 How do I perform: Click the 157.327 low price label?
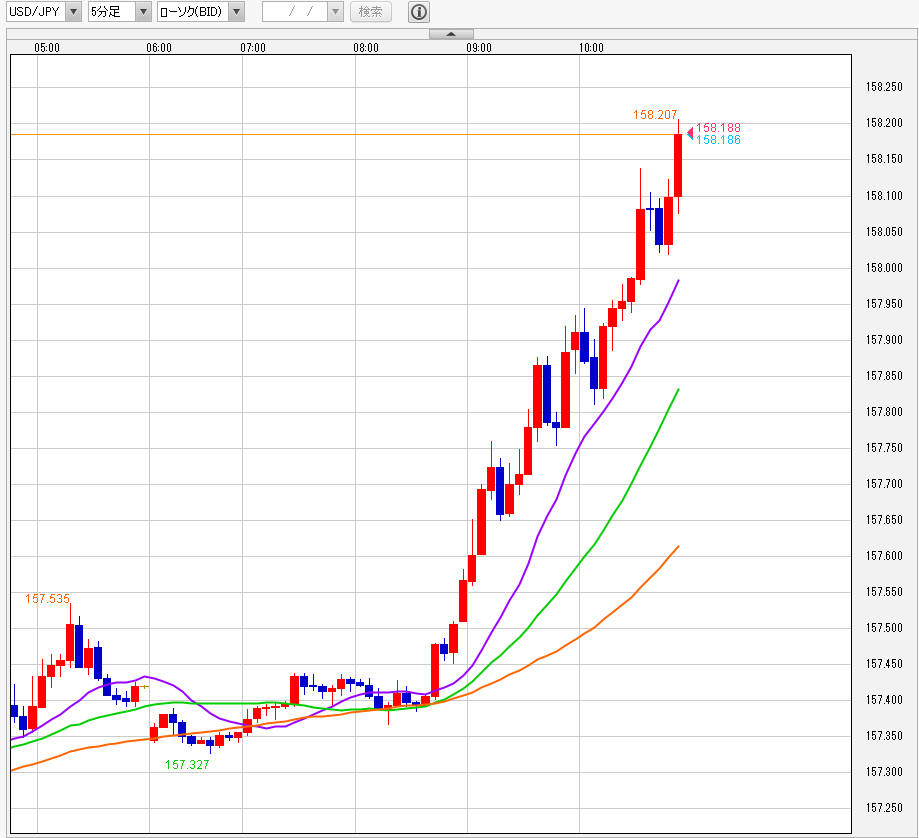tap(187, 765)
